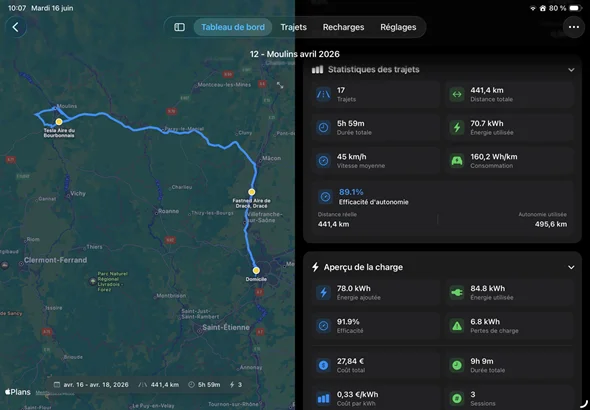The image size is (590, 410).
Task: Click the 84.8 kWh plug icon
Action: (x=457, y=293)
